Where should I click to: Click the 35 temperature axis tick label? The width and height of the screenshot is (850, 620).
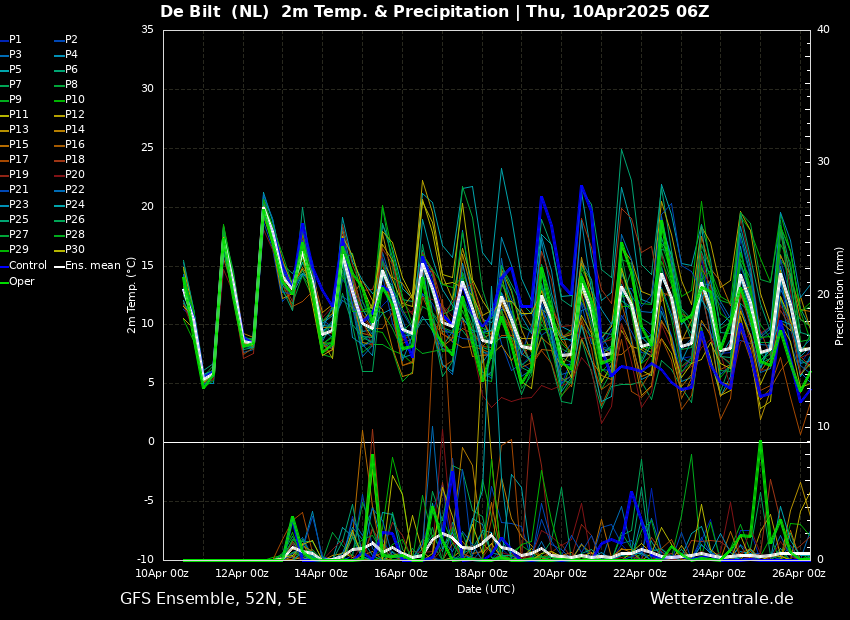tap(147, 29)
